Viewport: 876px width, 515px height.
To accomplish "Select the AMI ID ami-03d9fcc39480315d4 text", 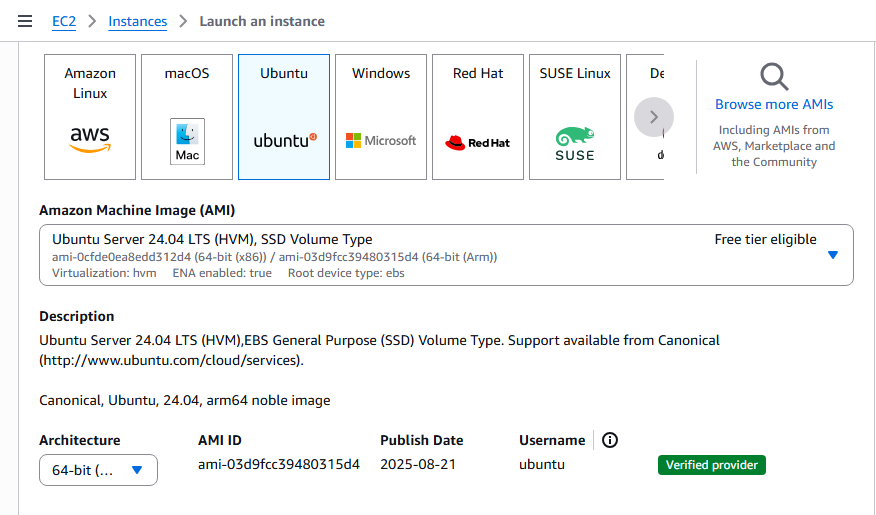I will (x=279, y=464).
